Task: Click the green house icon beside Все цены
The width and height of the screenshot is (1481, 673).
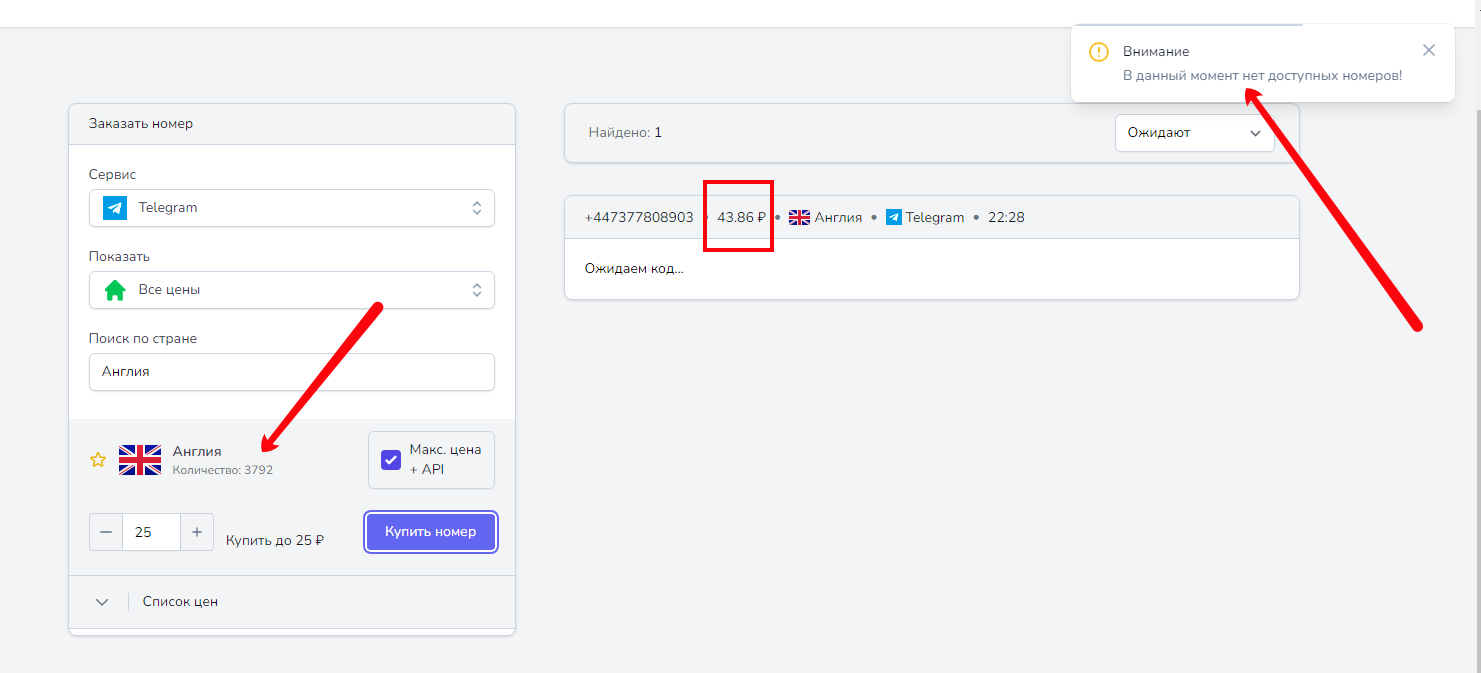Action: pyautogui.click(x=115, y=290)
